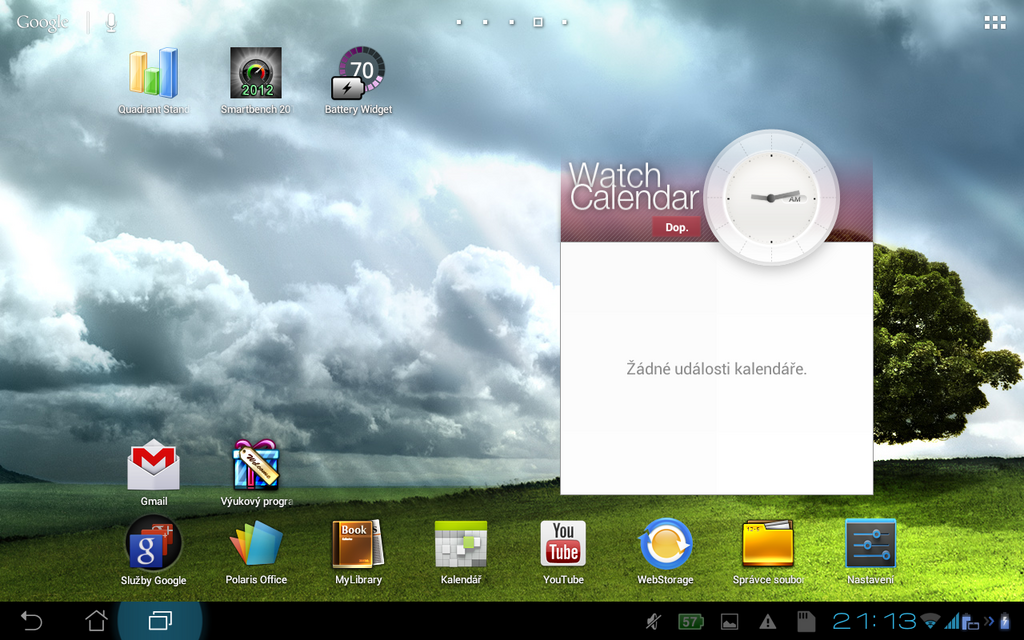This screenshot has width=1024, height=640.
Task: Launch Smartbench 2012
Action: click(254, 72)
